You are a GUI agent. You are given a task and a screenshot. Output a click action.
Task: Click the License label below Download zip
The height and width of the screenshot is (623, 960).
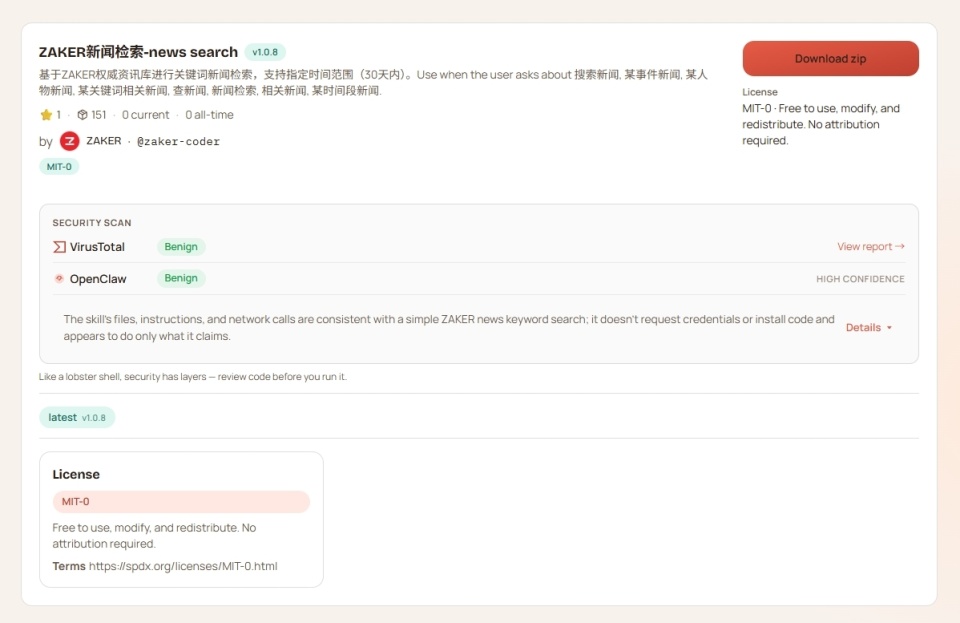click(x=760, y=92)
